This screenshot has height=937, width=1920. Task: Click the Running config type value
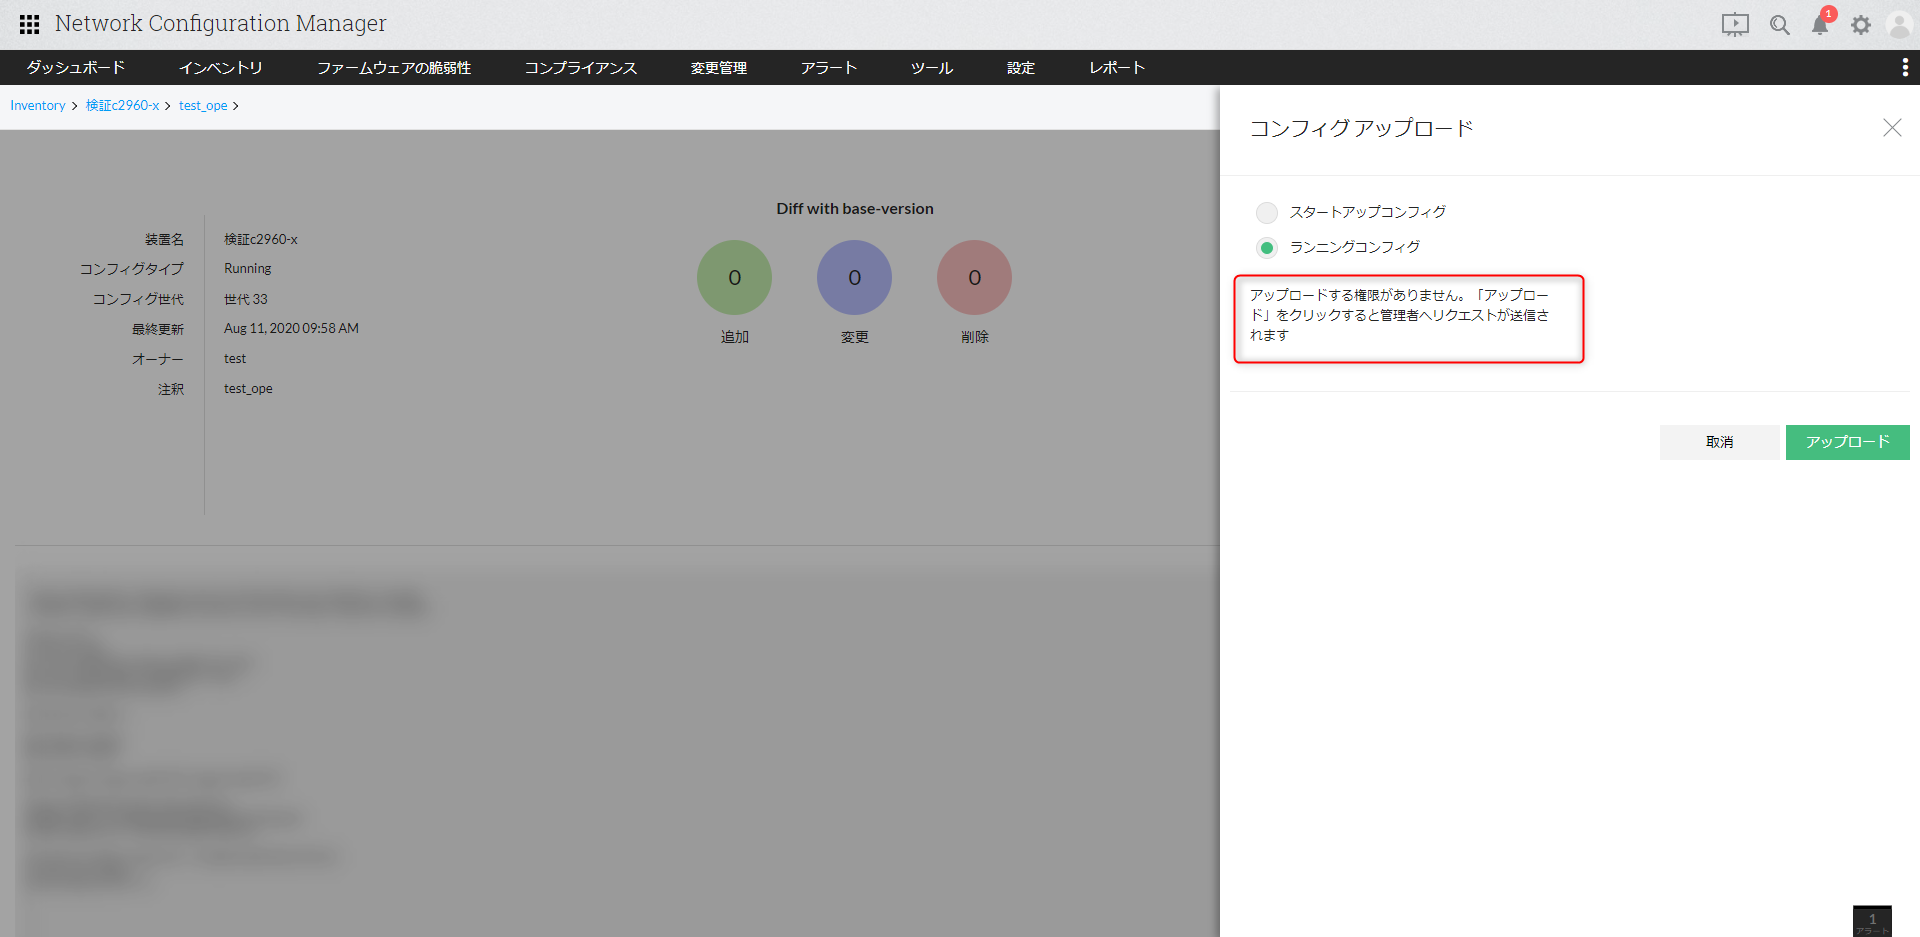(x=247, y=269)
